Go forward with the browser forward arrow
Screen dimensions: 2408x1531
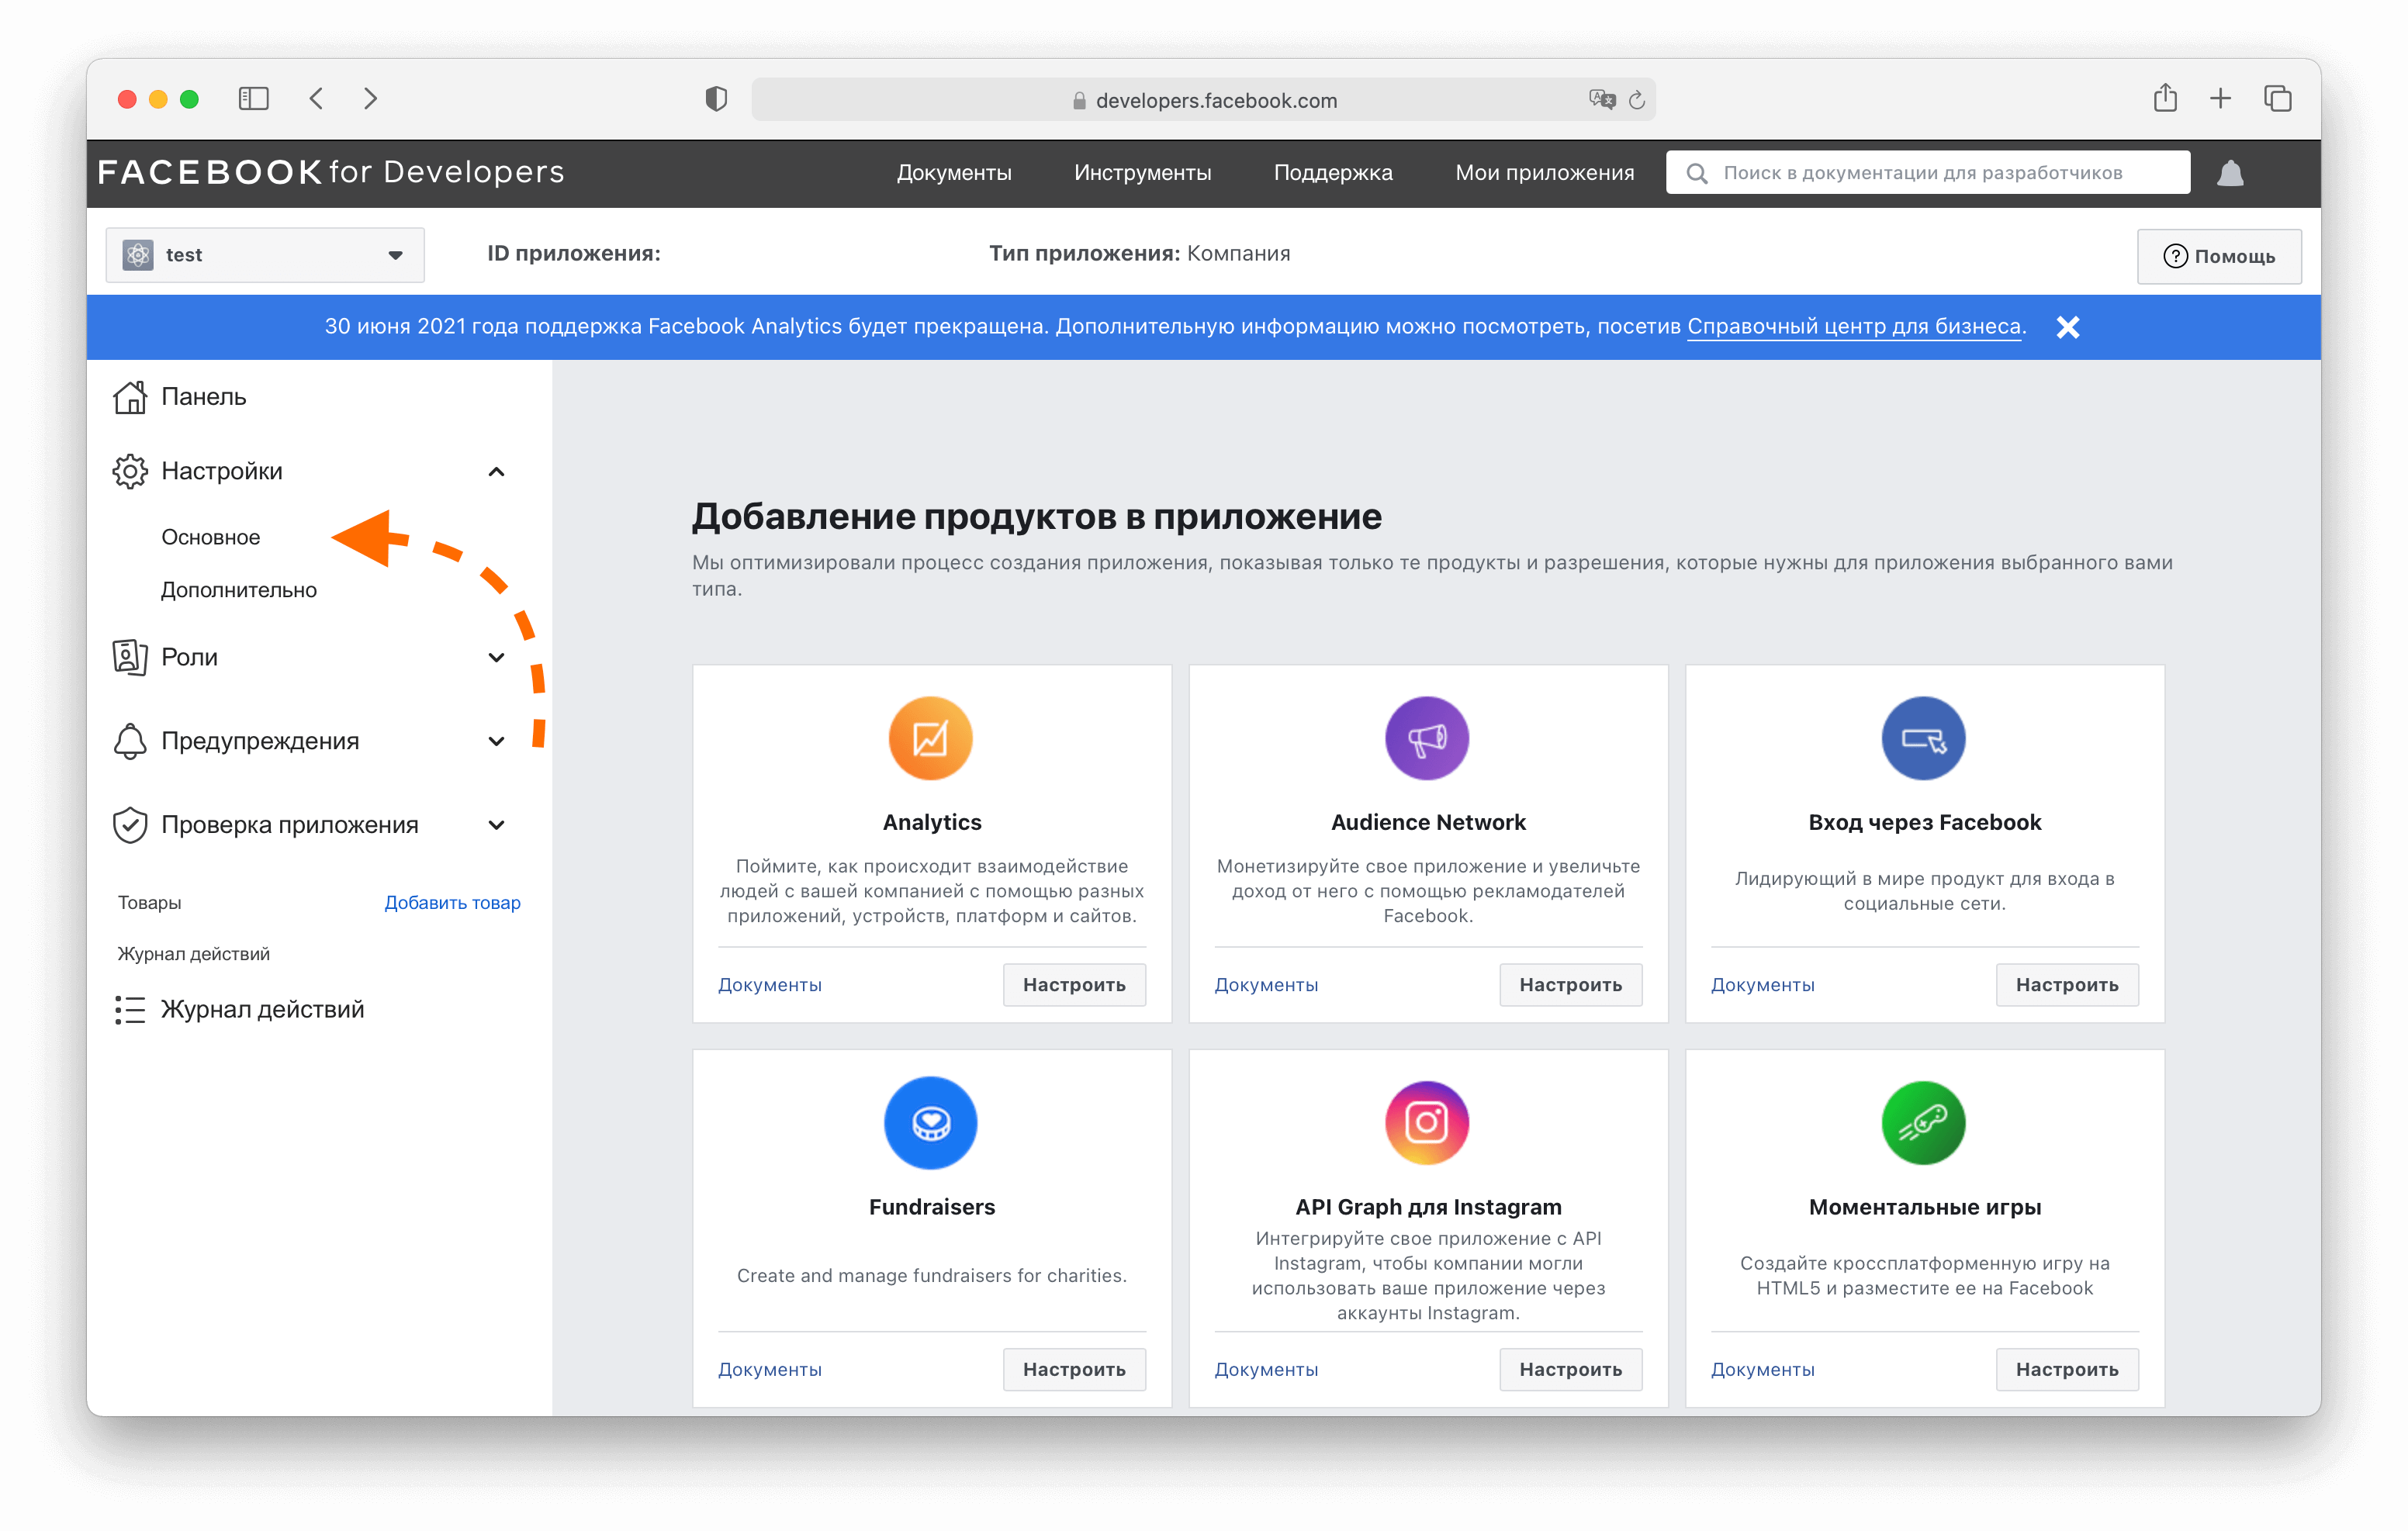pos(370,98)
